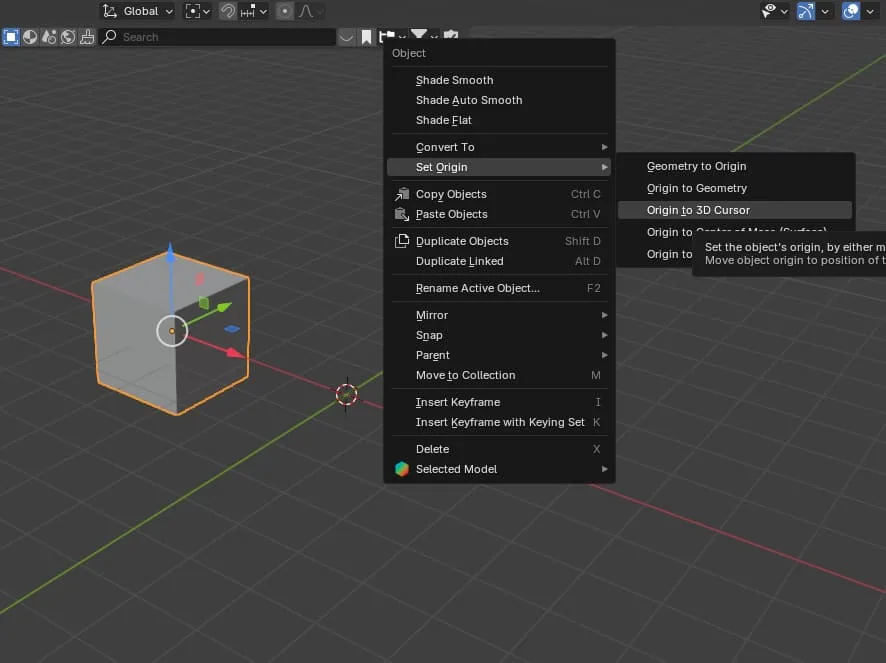The image size is (886, 663).
Task: Choose Move to Collection
Action: pyautogui.click(x=498, y=375)
